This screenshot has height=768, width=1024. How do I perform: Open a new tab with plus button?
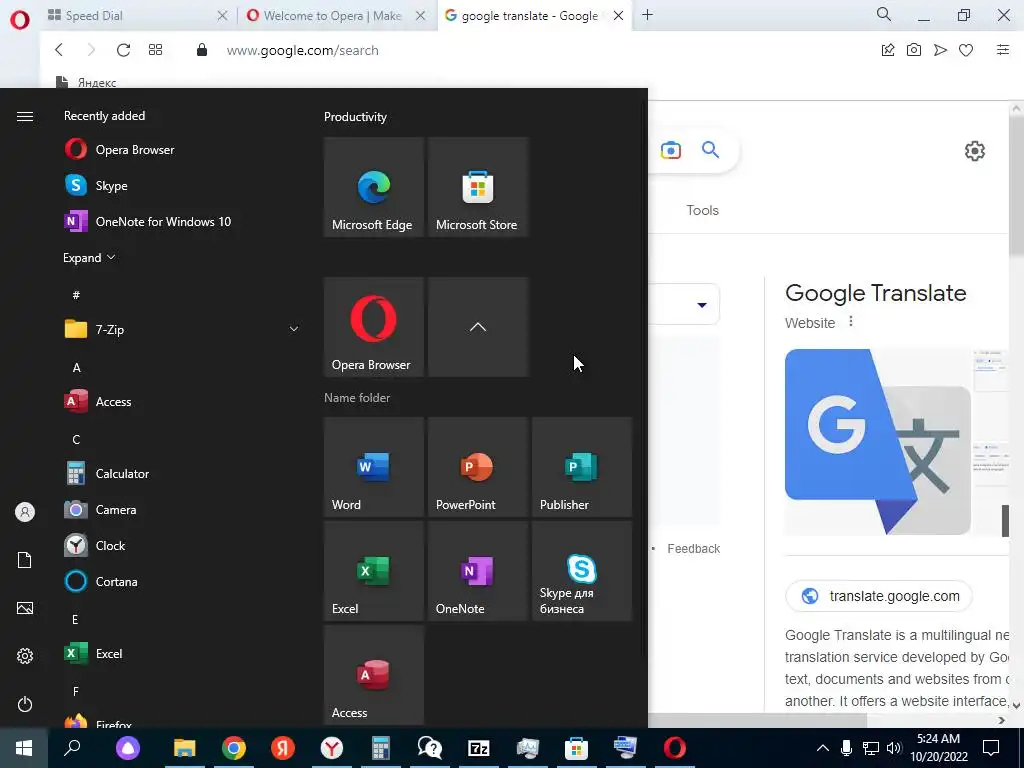click(647, 15)
